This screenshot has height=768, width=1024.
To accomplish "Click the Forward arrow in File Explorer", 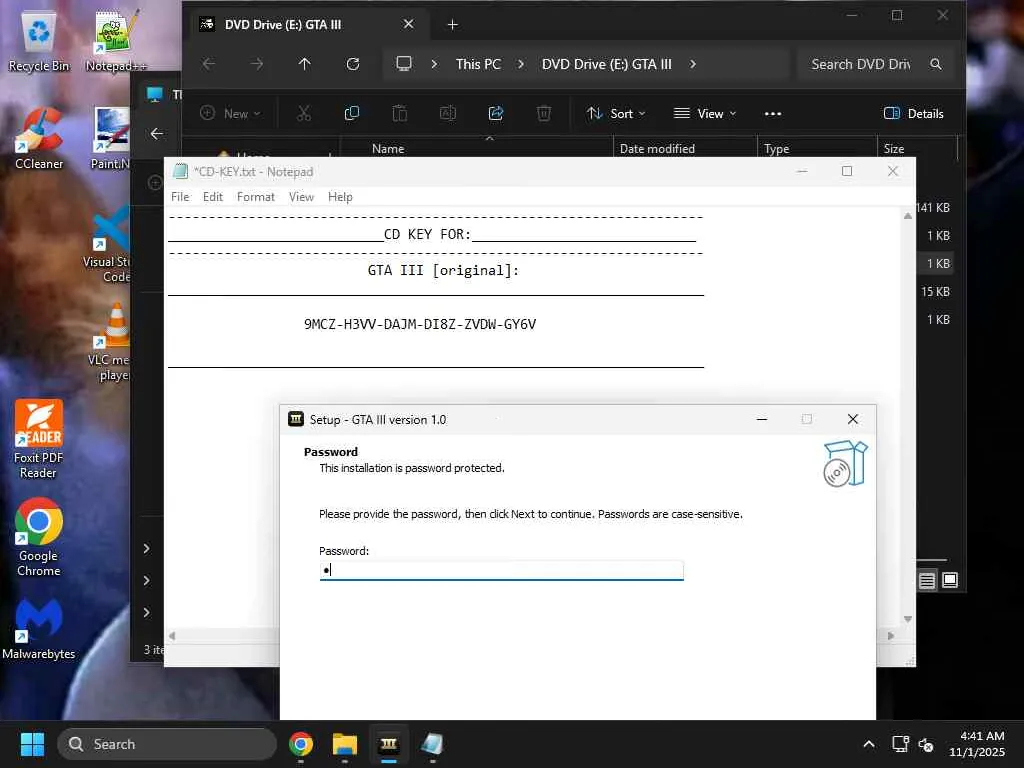I will pos(257,64).
